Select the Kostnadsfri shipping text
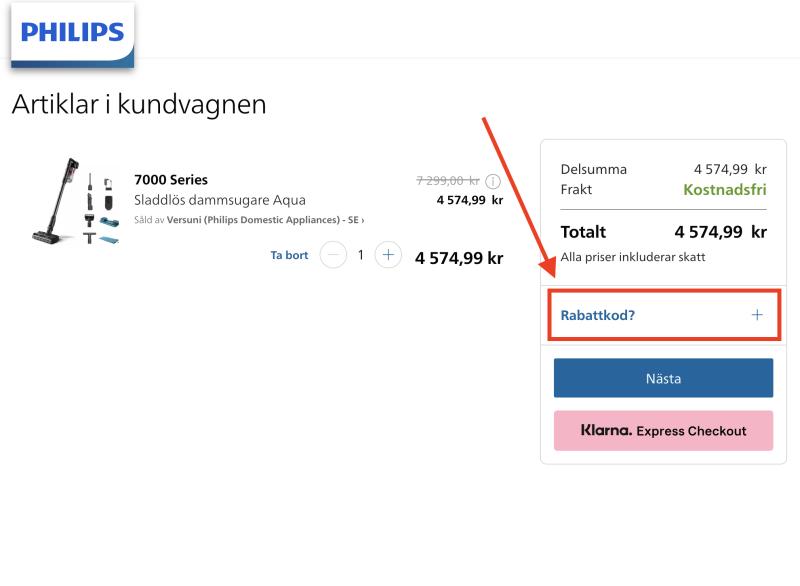This screenshot has width=800, height=586. [724, 190]
